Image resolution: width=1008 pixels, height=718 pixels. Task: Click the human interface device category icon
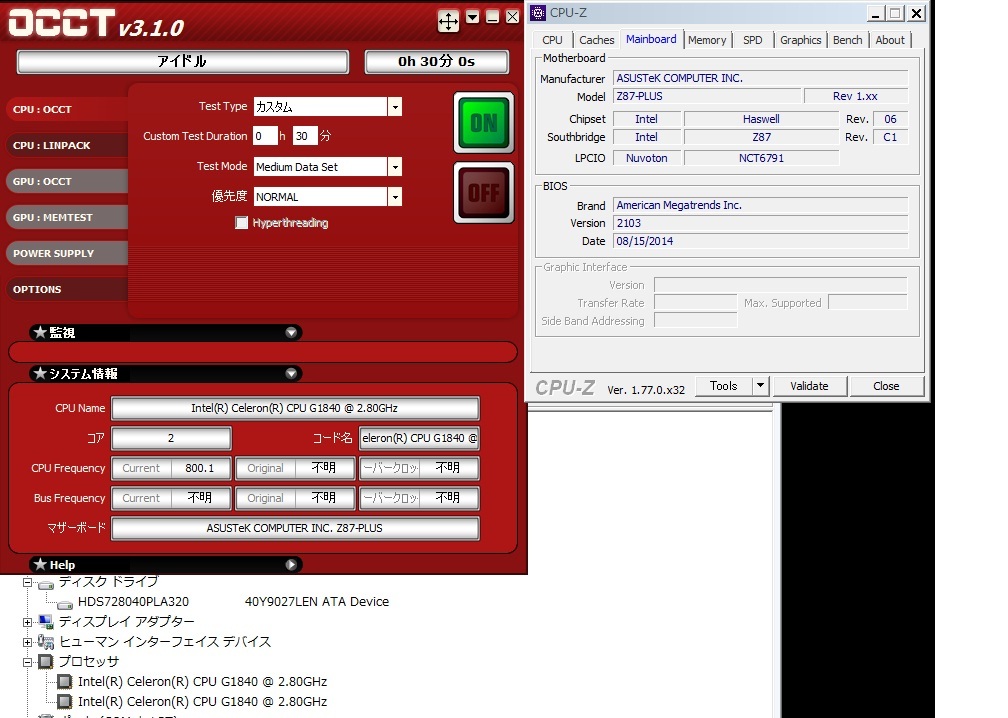point(45,642)
